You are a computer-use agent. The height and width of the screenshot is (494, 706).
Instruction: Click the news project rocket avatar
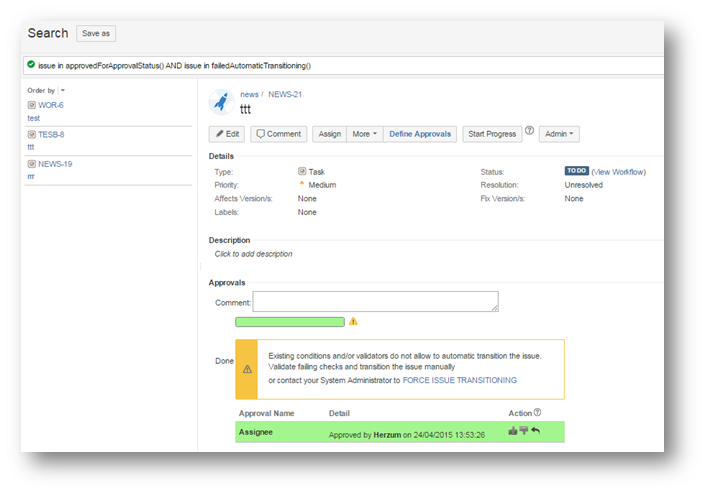tap(221, 102)
